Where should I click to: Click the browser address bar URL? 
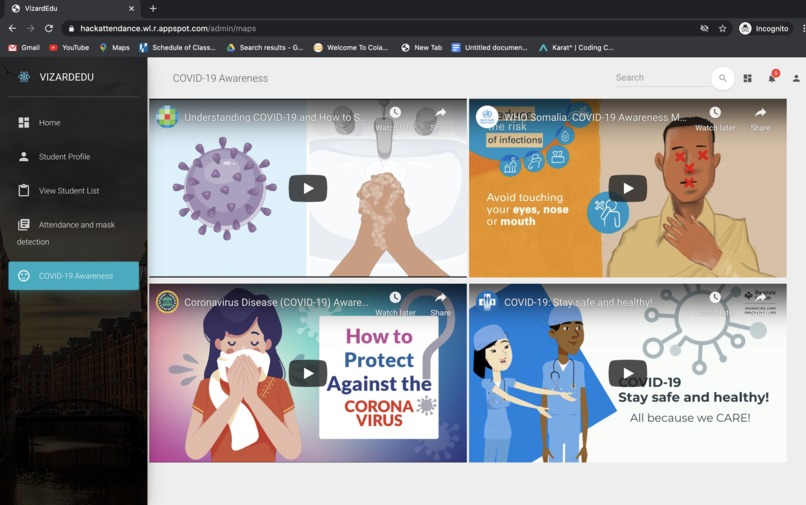click(168, 28)
